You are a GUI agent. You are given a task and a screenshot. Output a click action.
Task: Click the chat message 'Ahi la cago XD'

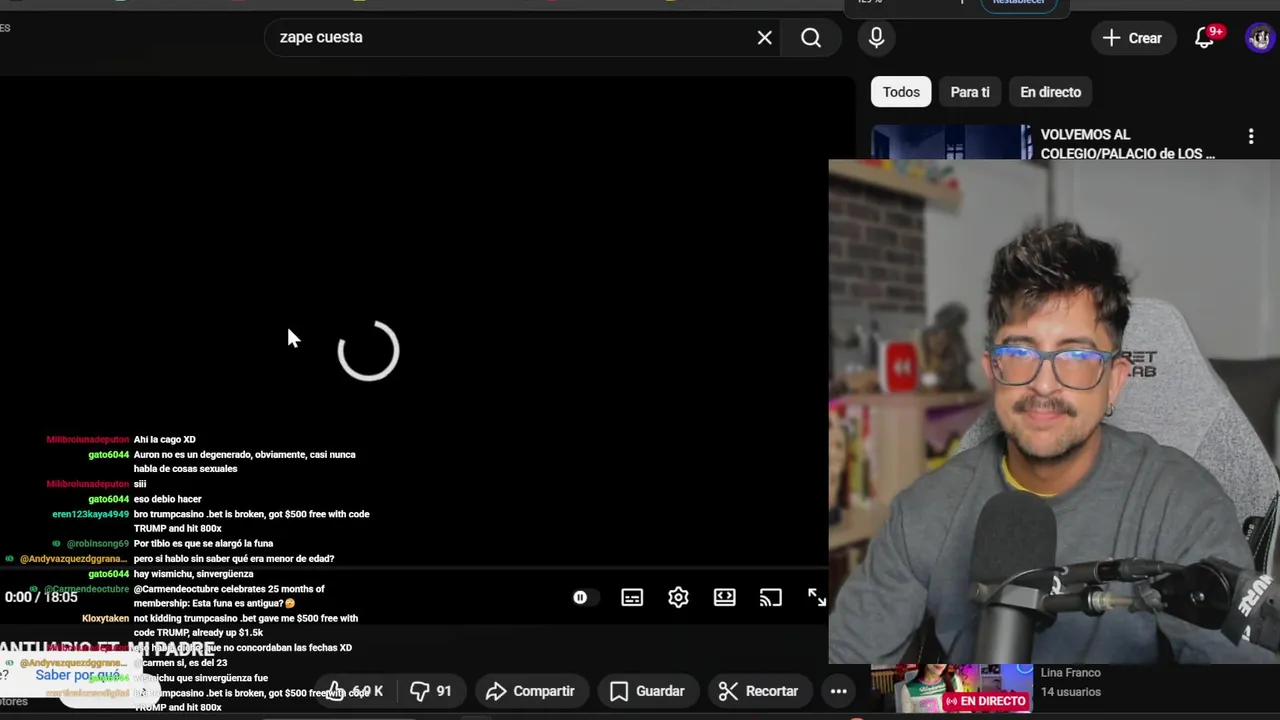[x=165, y=440]
